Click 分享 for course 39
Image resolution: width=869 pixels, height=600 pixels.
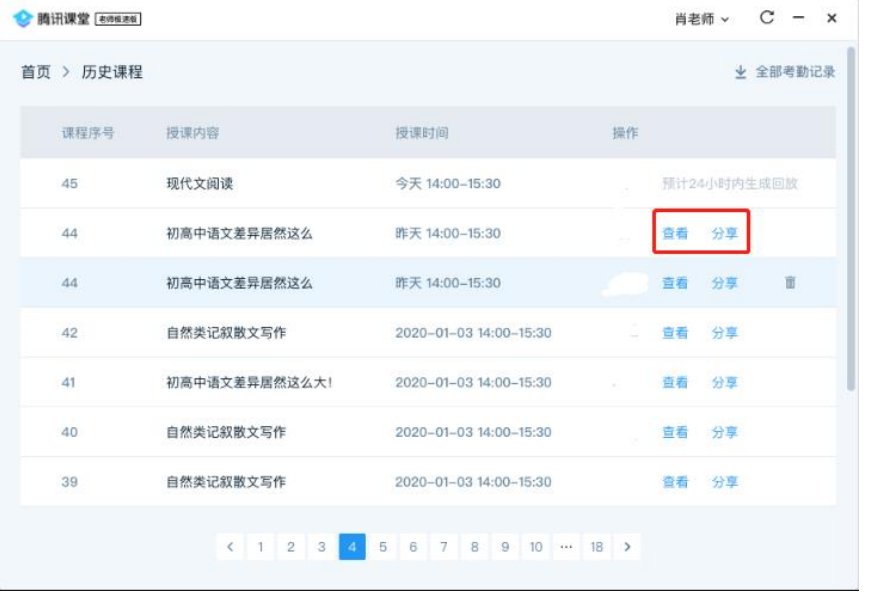(x=724, y=482)
